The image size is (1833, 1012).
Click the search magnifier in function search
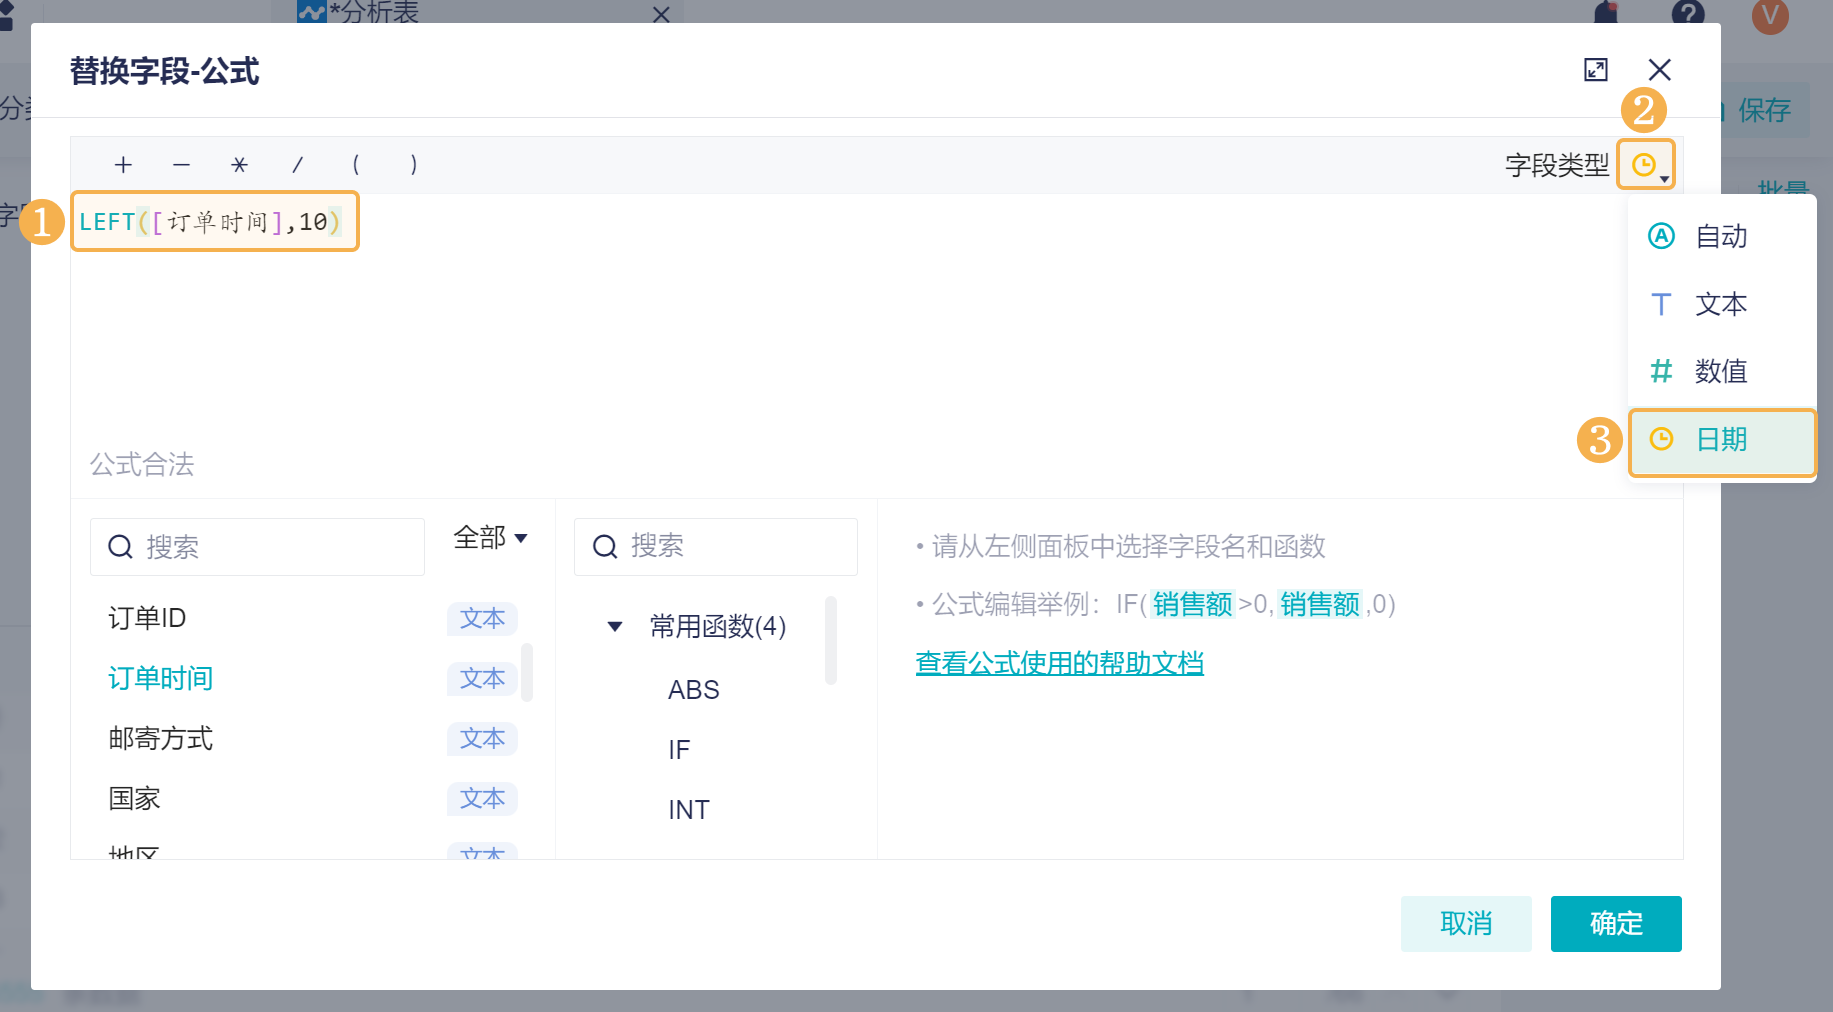click(605, 546)
